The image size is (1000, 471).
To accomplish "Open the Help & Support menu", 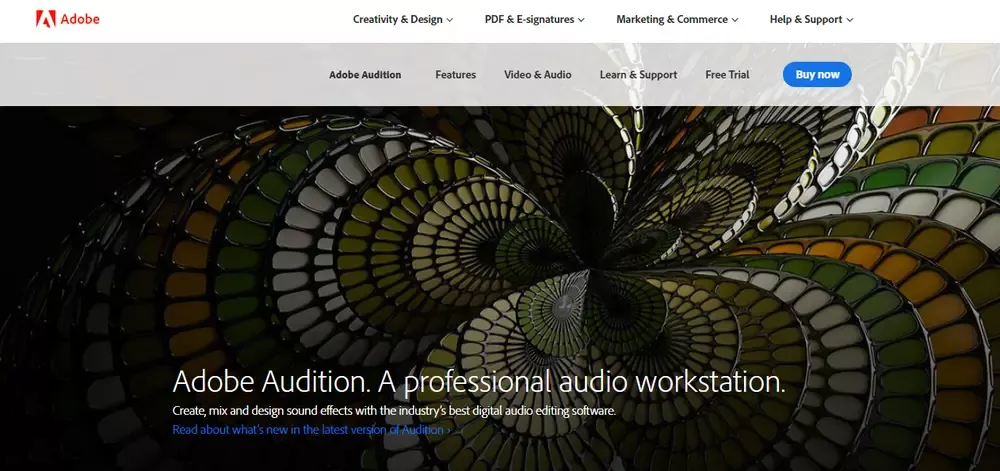I will pyautogui.click(x=806, y=19).
